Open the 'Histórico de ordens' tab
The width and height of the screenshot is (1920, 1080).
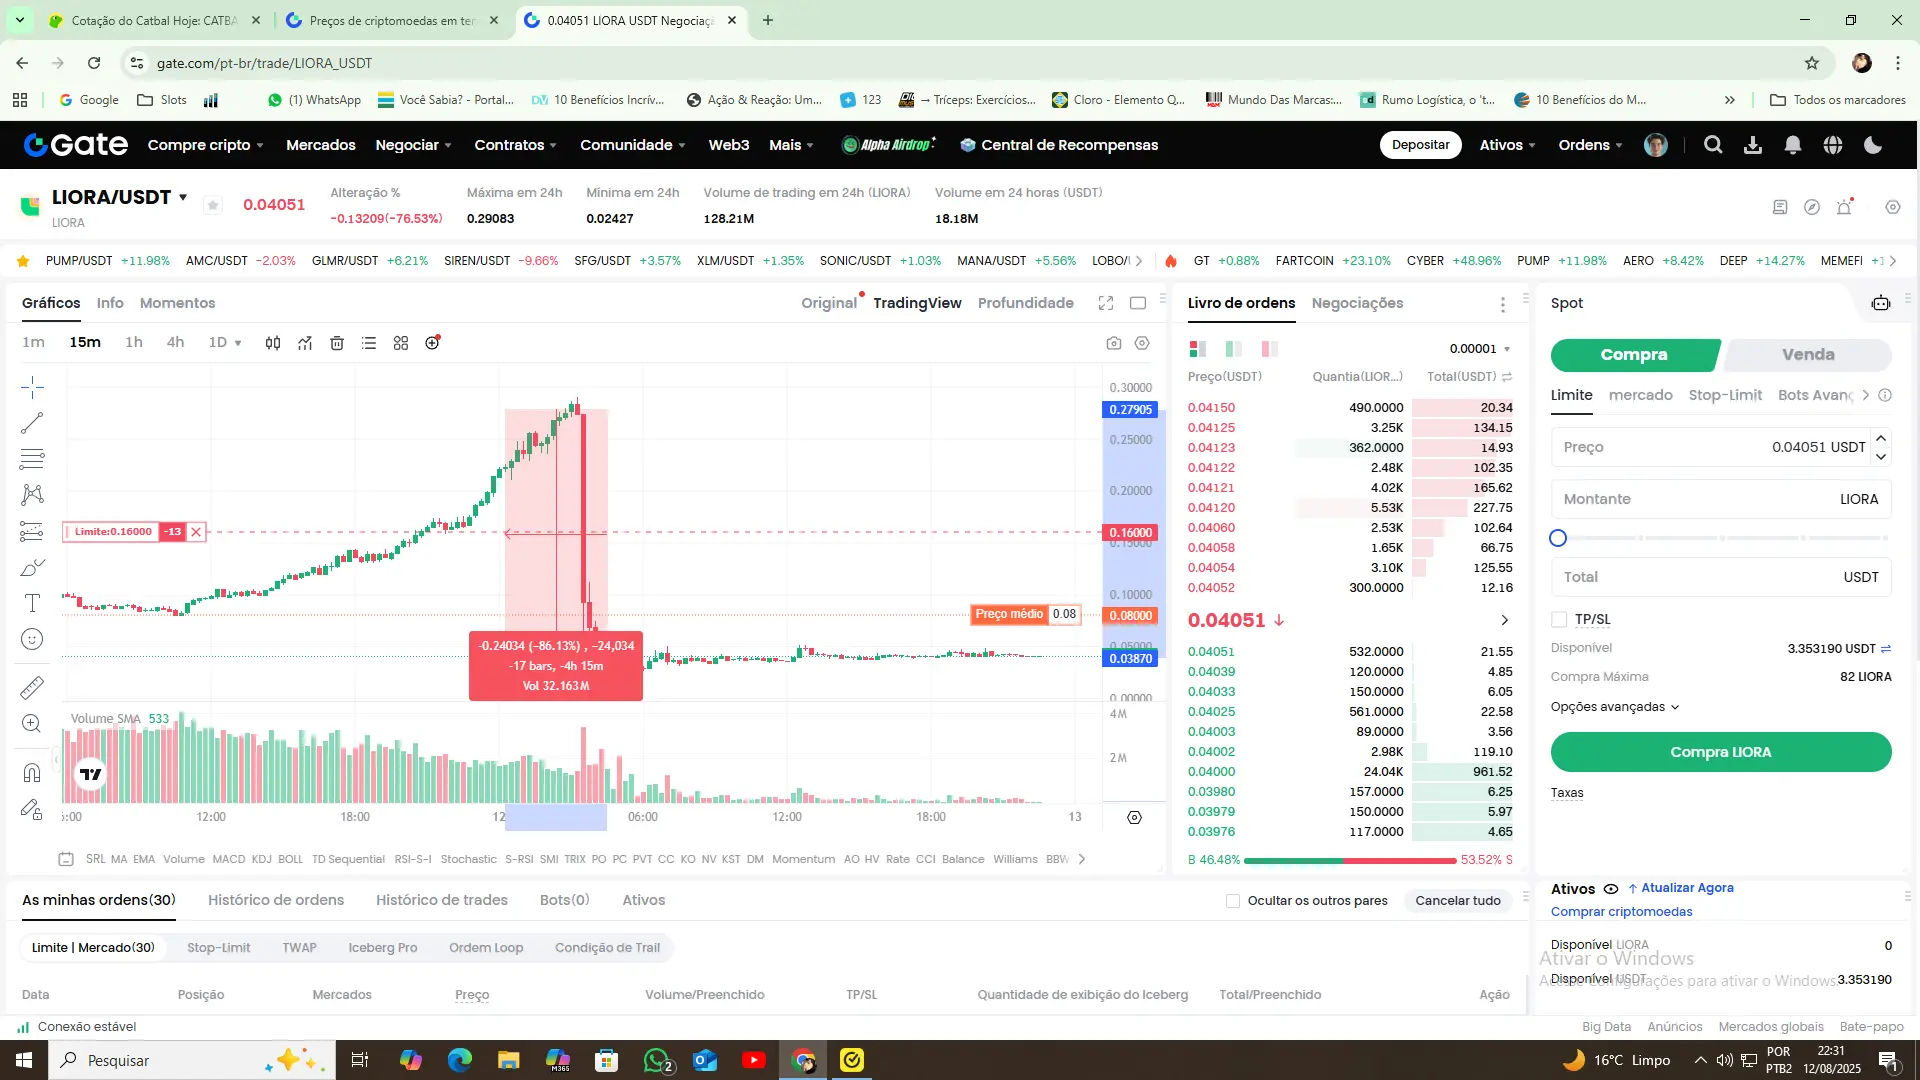[x=276, y=900]
